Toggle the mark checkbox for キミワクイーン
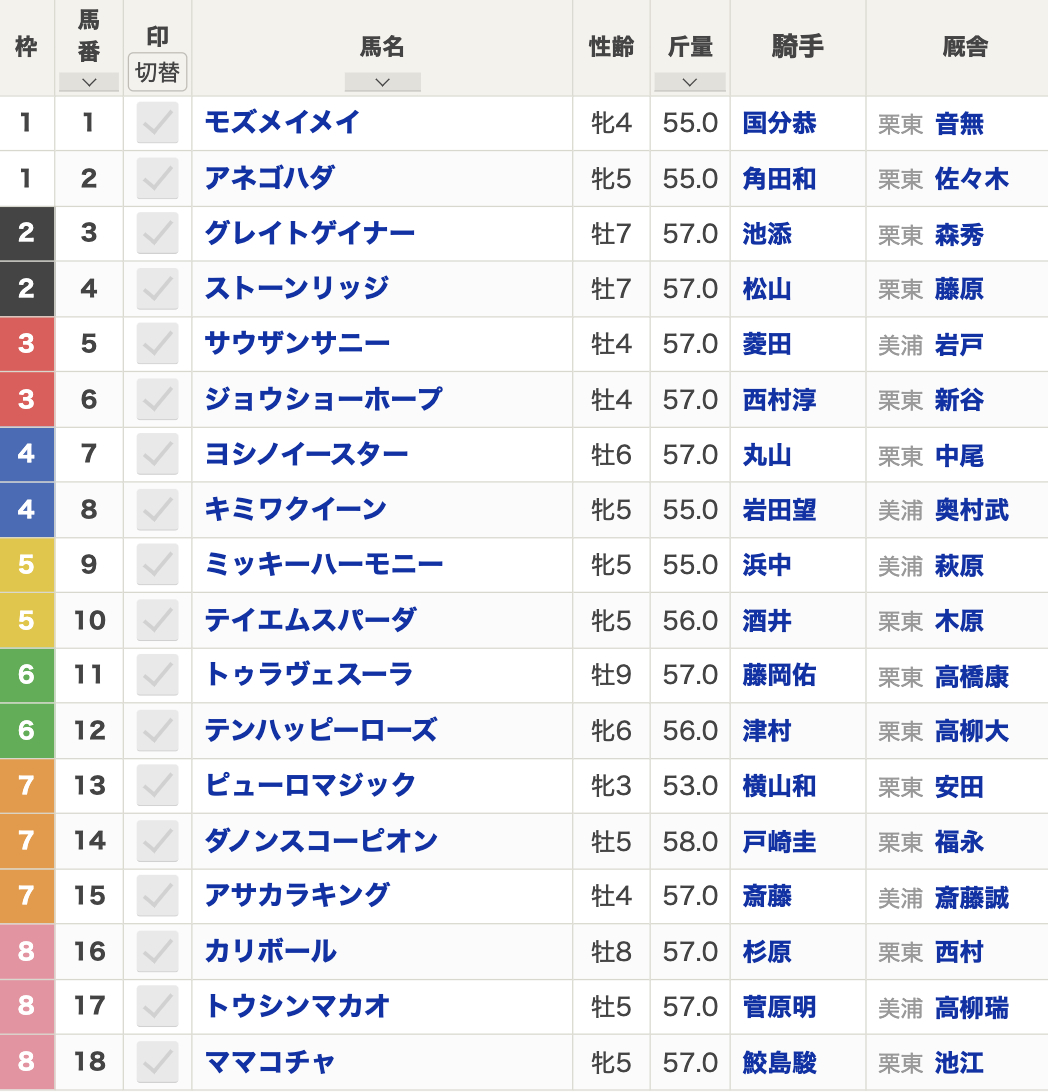 pos(157,509)
